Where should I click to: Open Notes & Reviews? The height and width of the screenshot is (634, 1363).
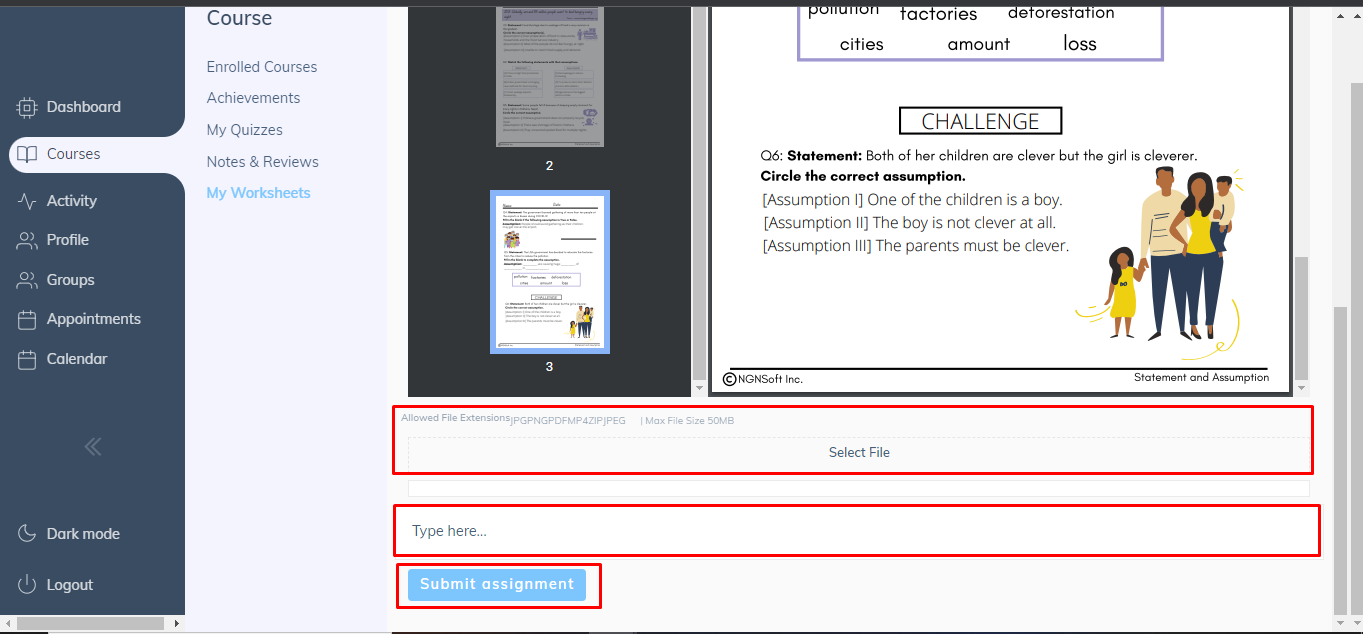click(x=262, y=162)
